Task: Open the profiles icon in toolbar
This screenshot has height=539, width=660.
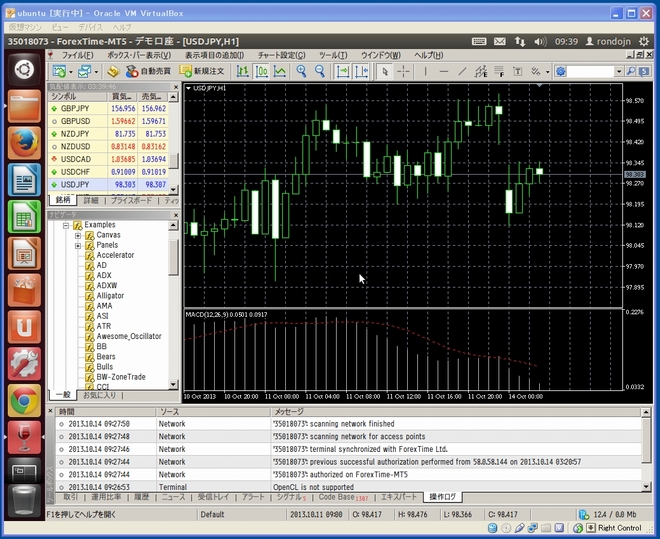Action: pyautogui.click(x=84, y=72)
